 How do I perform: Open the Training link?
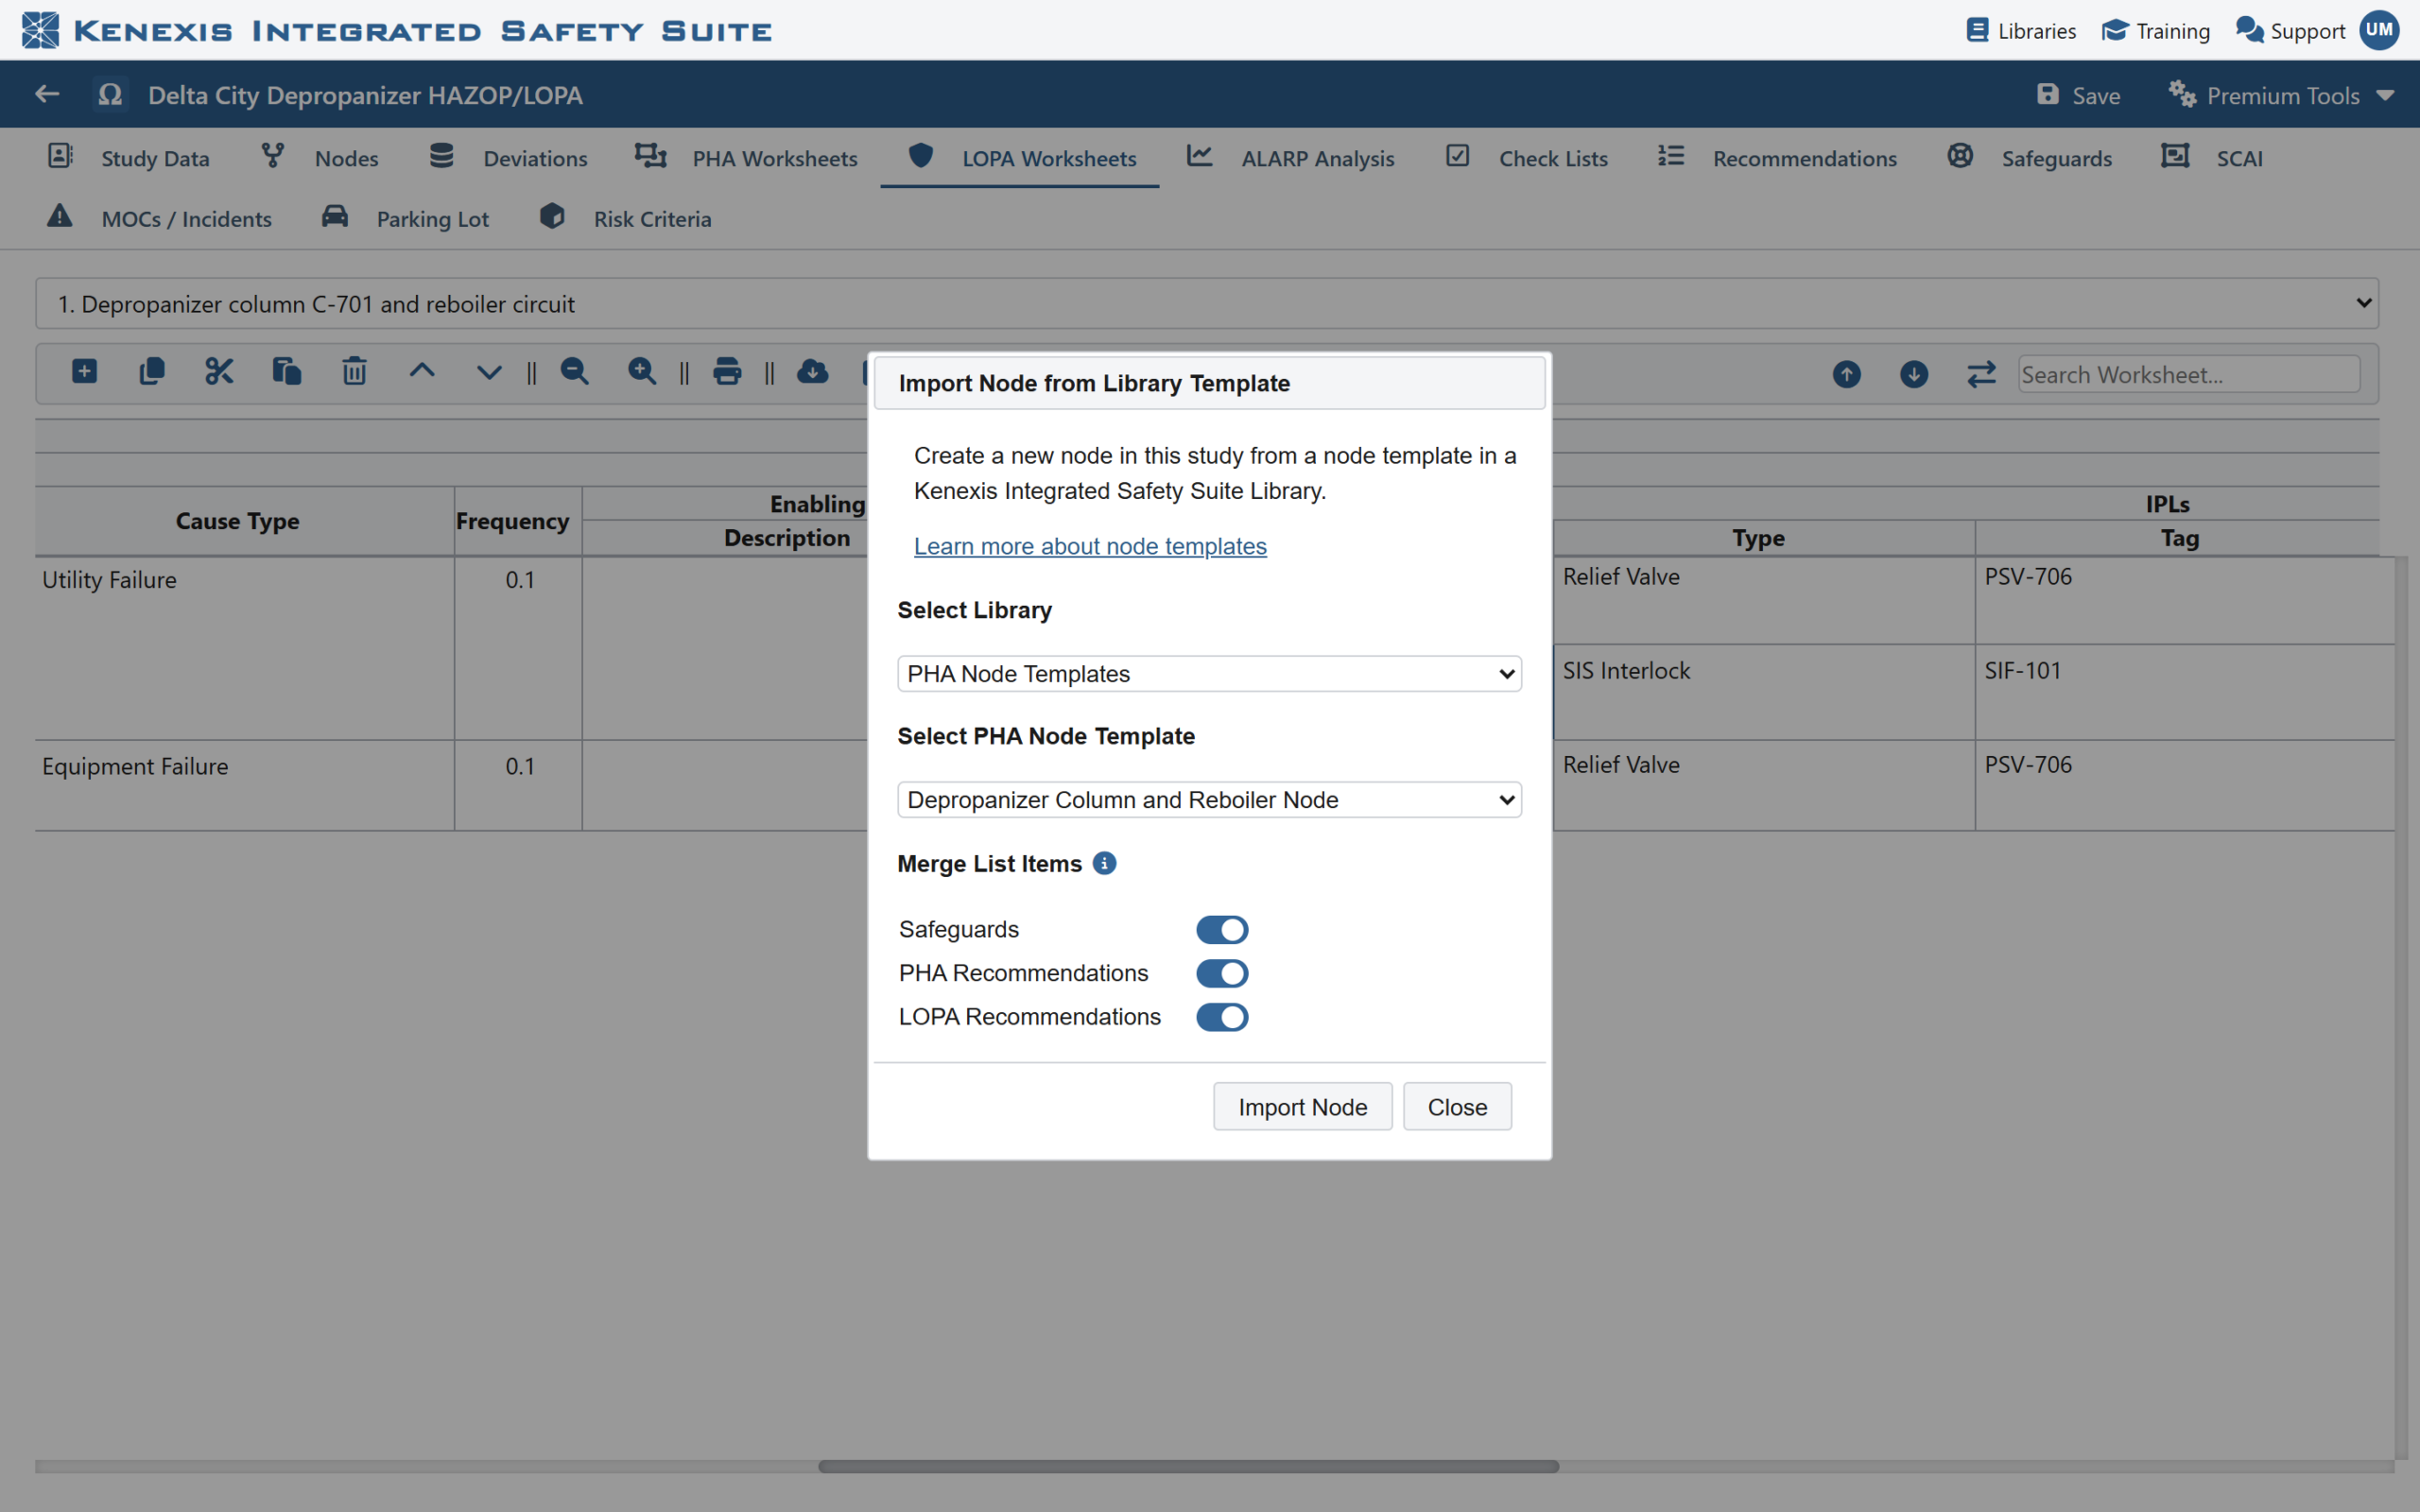pos(2156,30)
